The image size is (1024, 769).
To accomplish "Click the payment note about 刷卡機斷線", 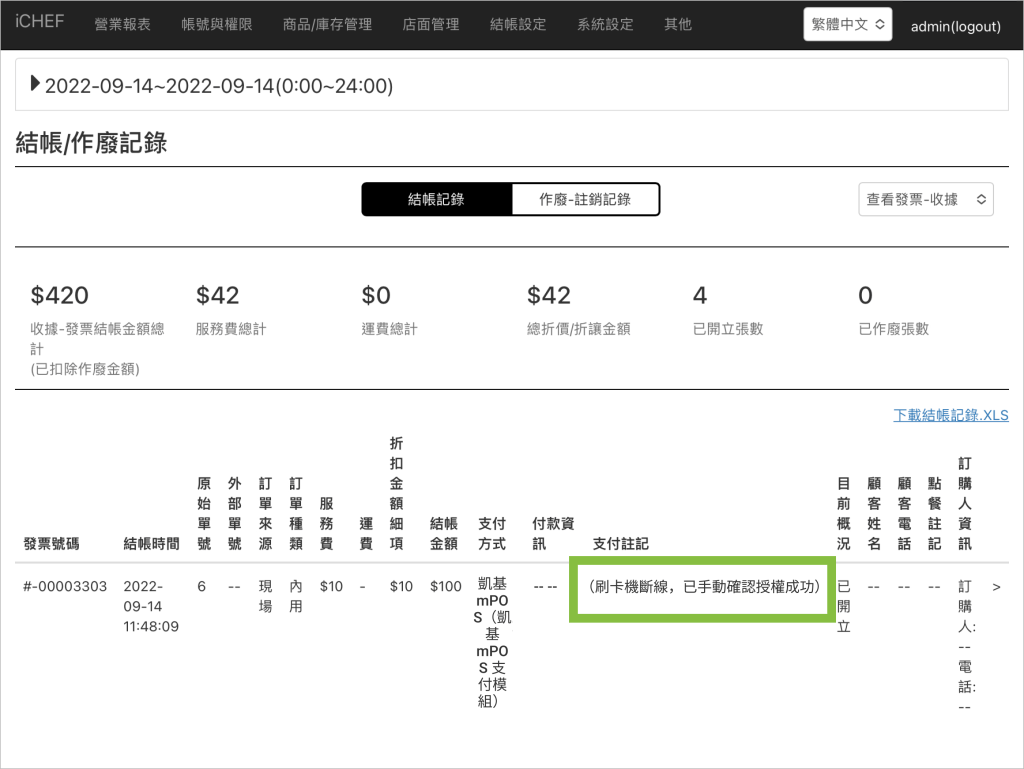I will tap(703, 588).
